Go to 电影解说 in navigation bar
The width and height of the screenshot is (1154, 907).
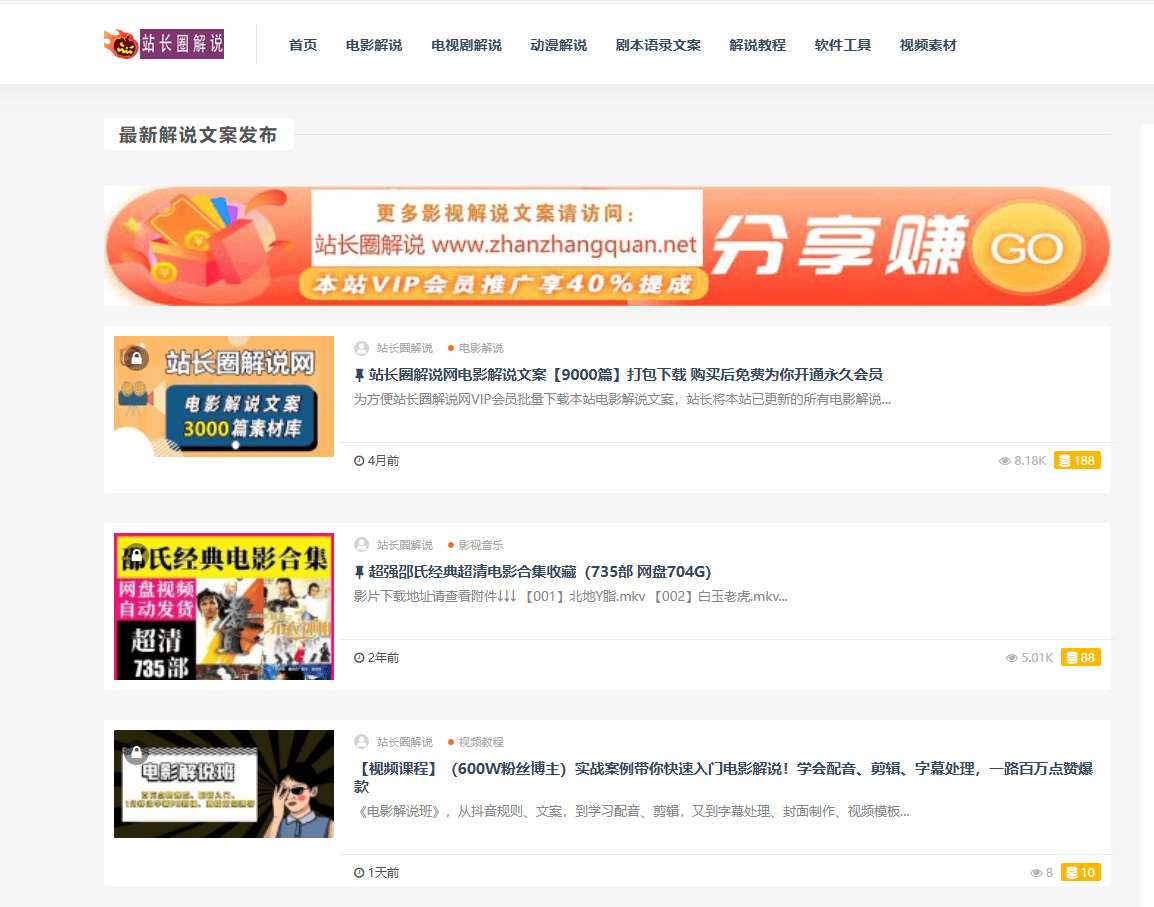(374, 45)
